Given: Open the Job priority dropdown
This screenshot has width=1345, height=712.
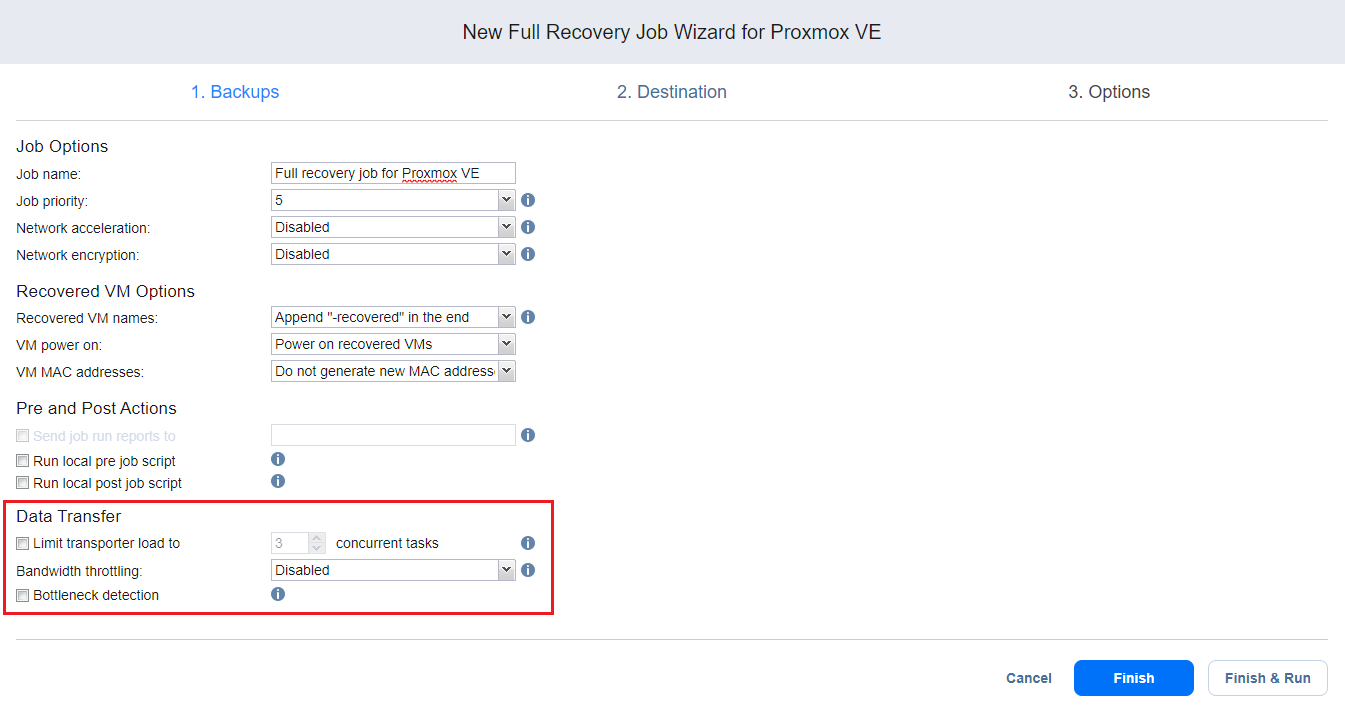Looking at the screenshot, I should [x=393, y=200].
